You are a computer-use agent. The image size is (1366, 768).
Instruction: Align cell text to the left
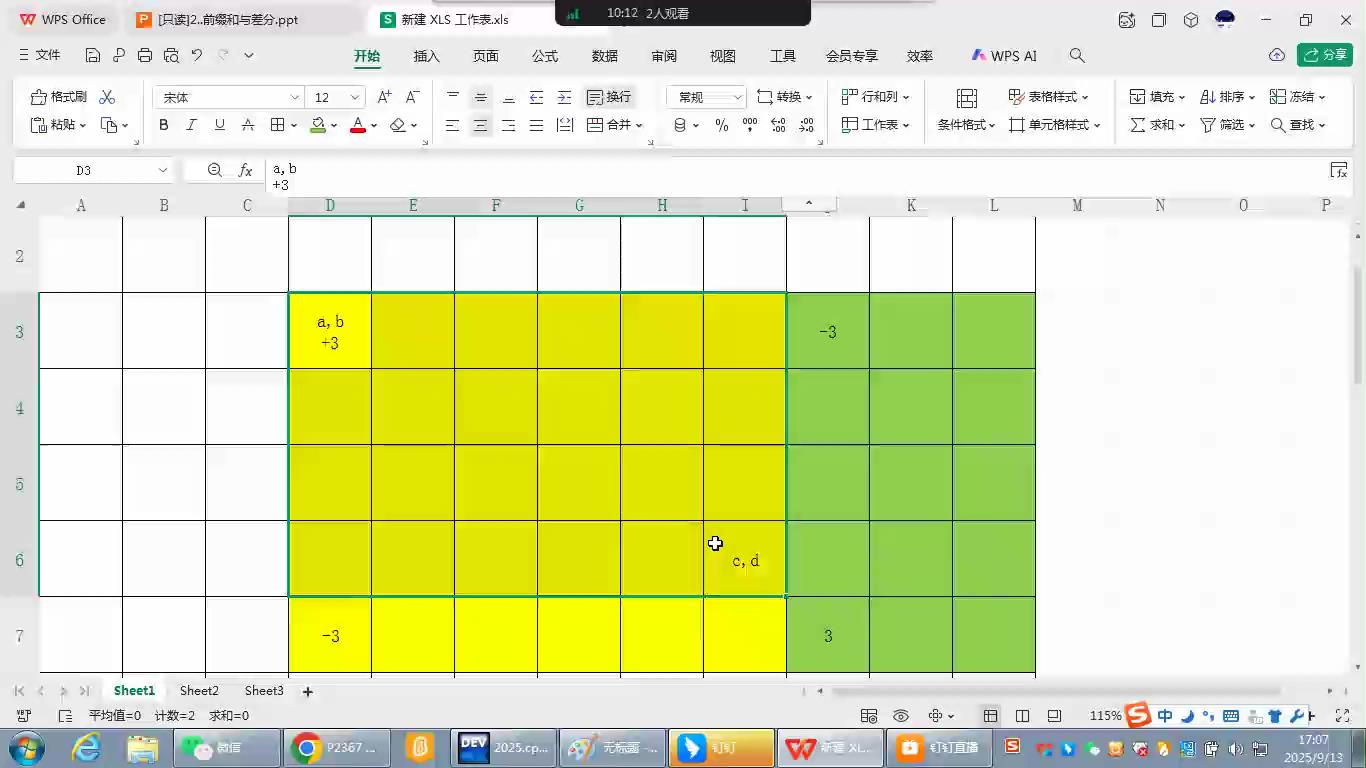tap(453, 125)
